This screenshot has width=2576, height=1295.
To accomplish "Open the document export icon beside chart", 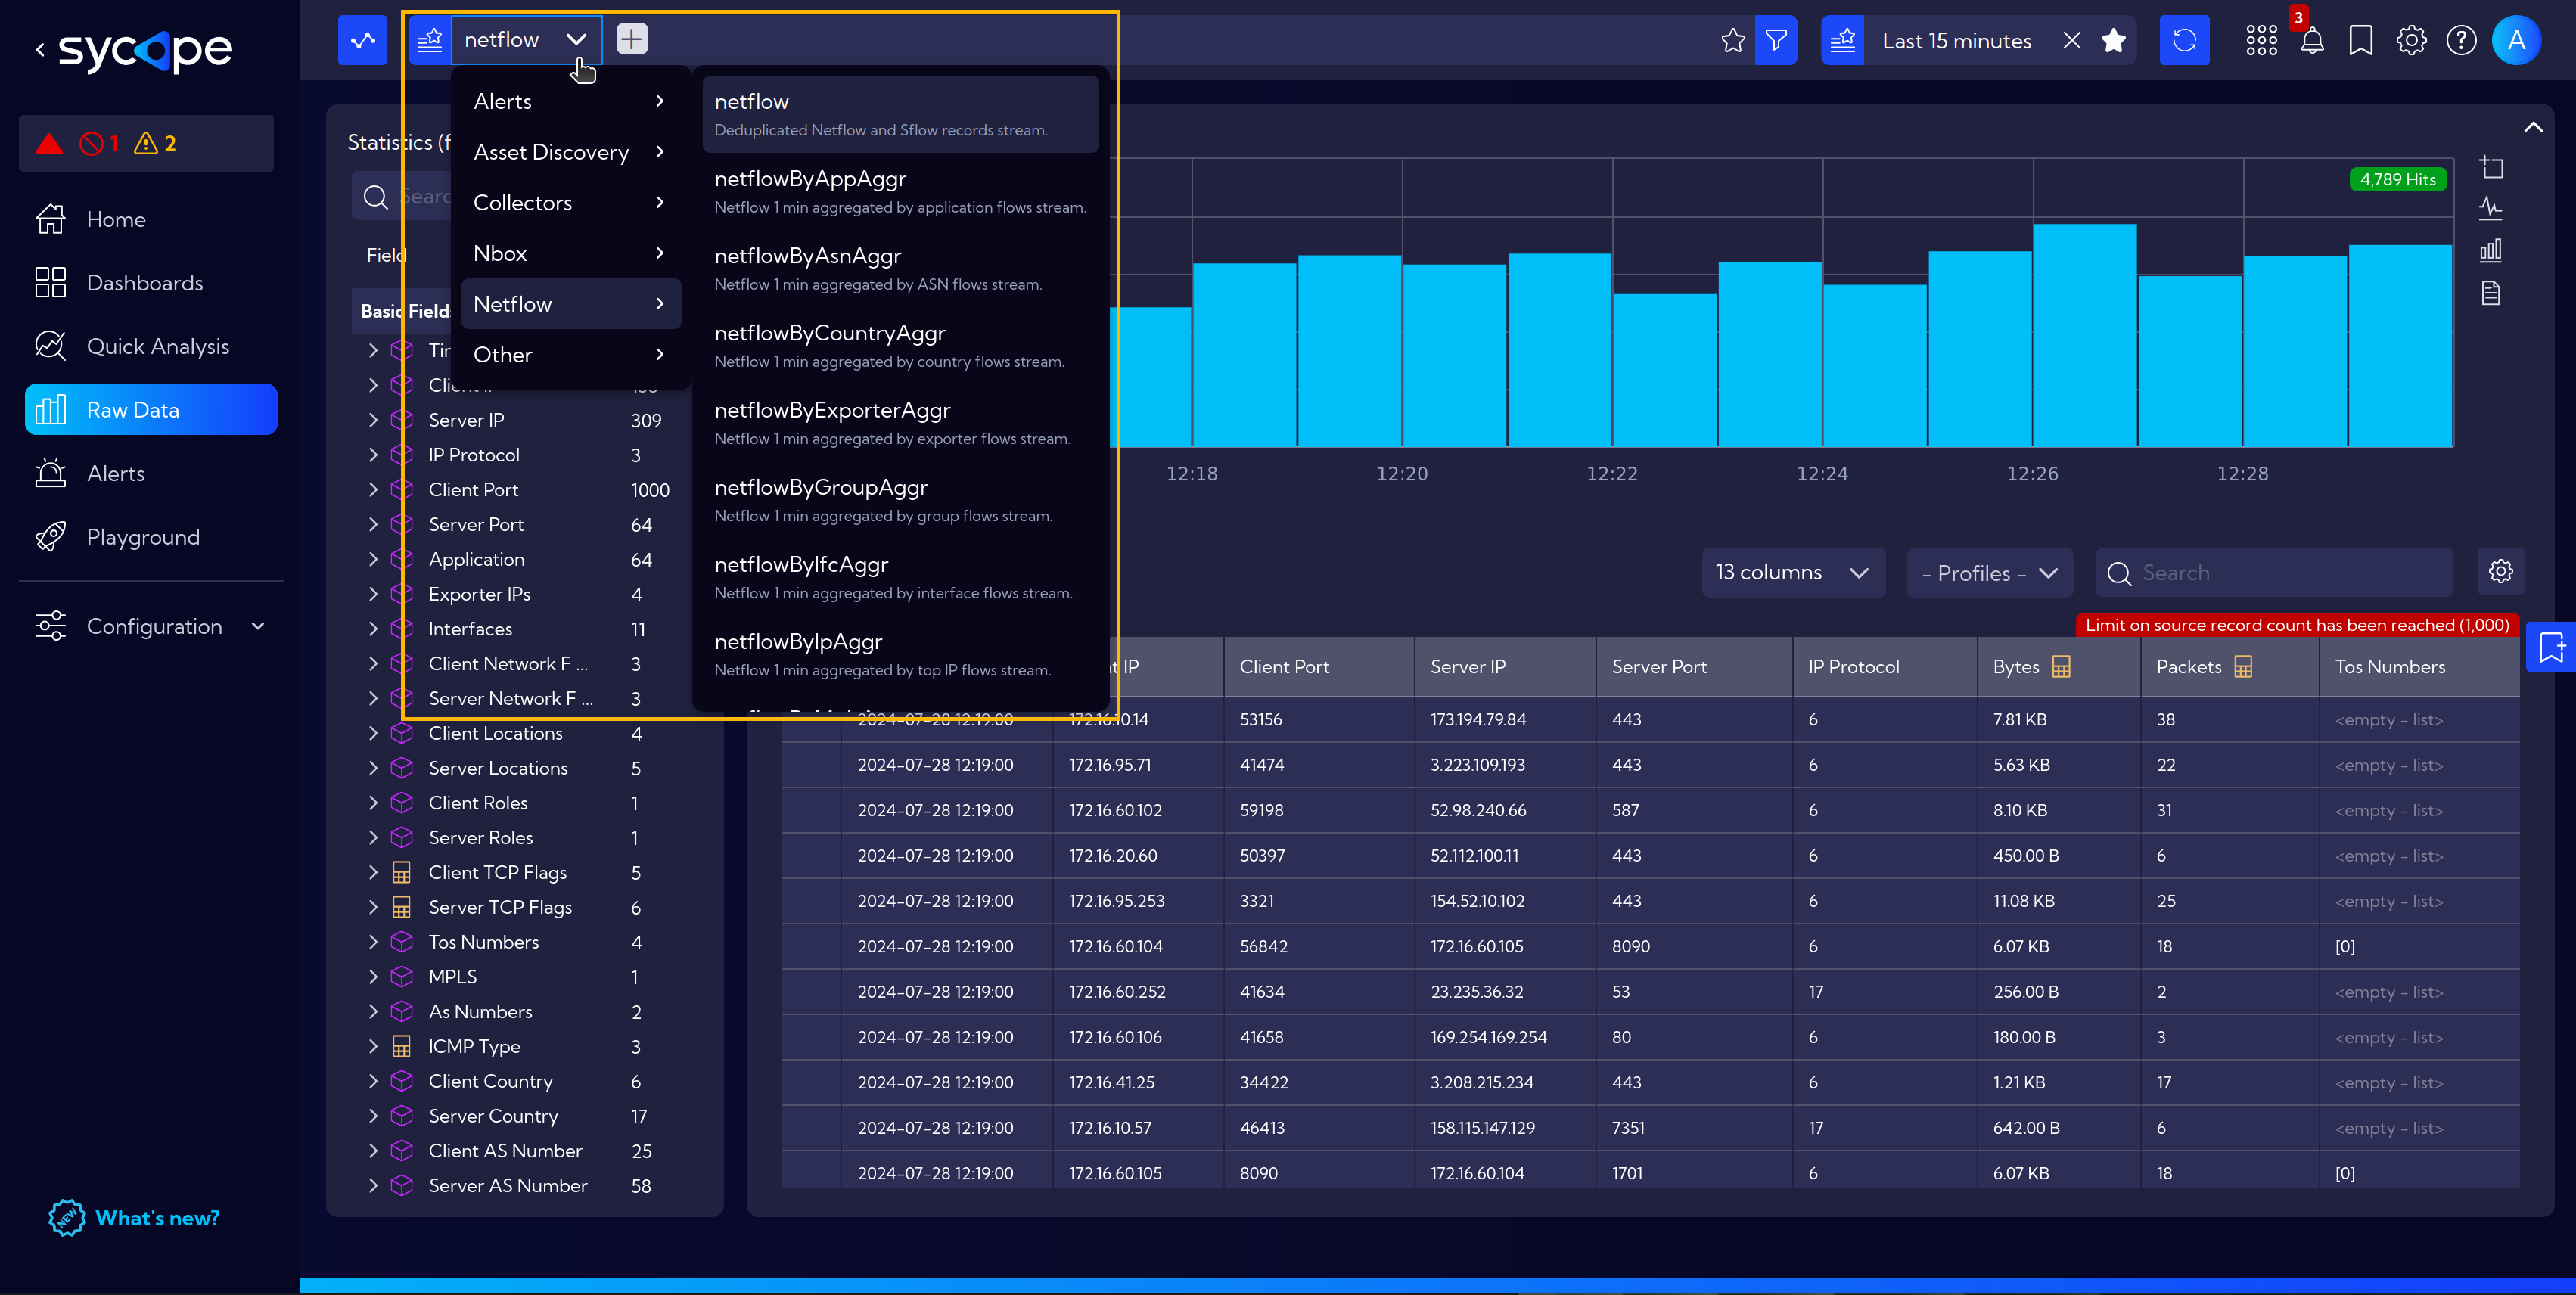I will [2491, 293].
